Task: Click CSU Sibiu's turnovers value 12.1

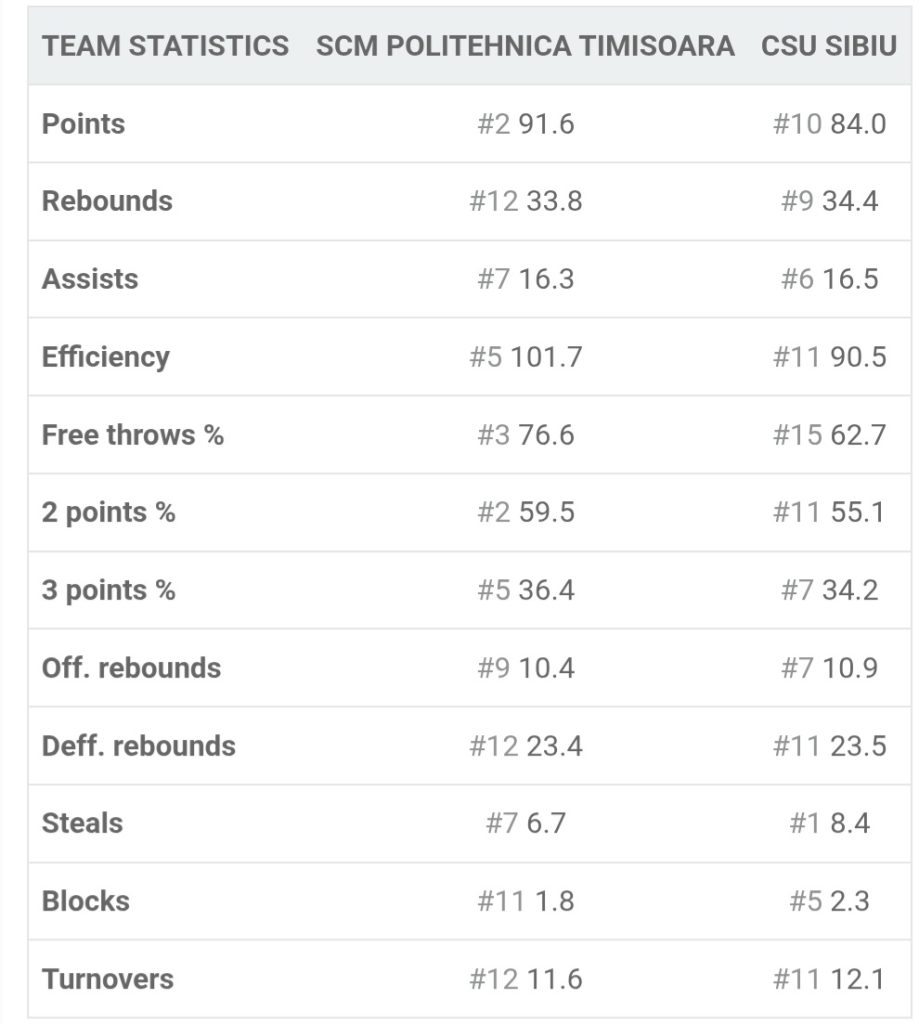Action: pos(858,979)
